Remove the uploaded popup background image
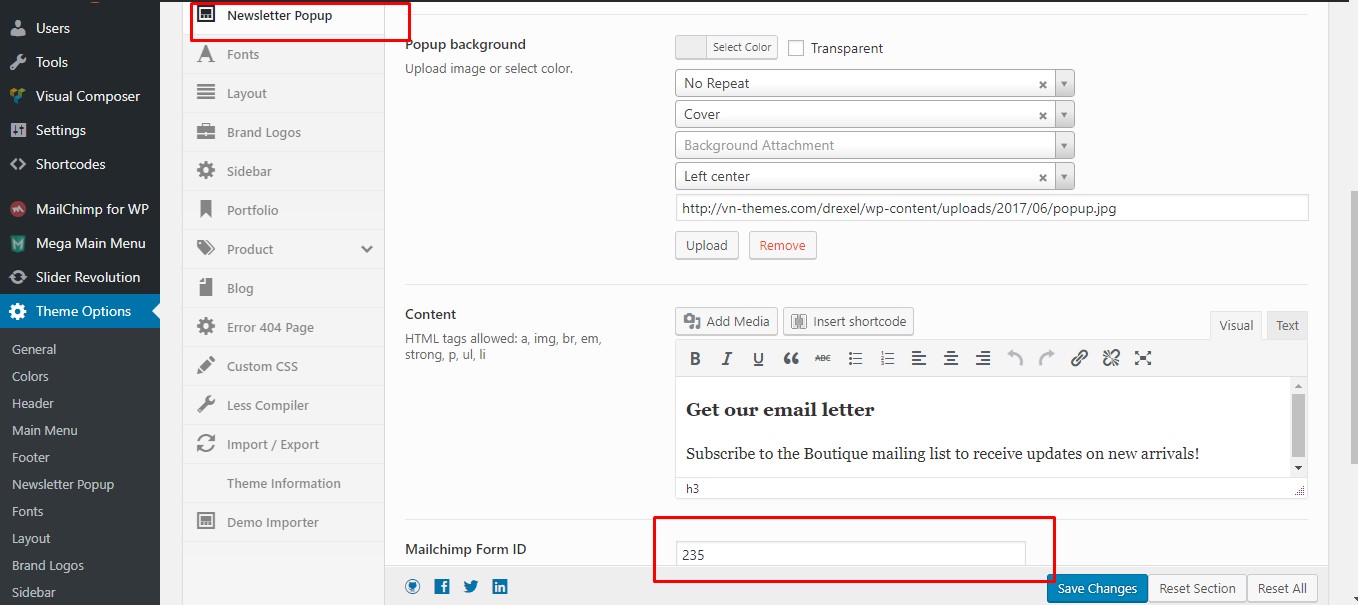 [782, 246]
